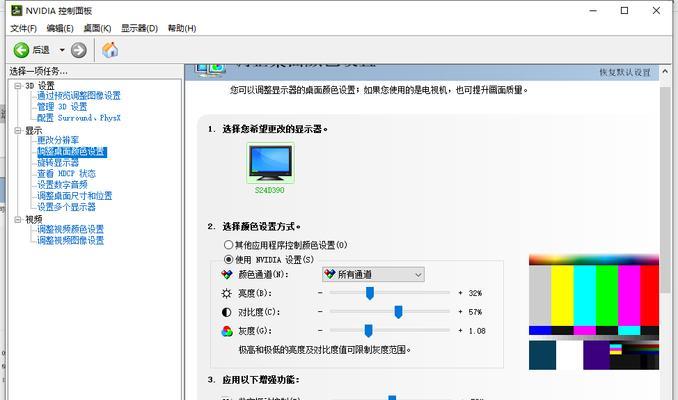Click plus button for 亮度 slider
Image resolution: width=678 pixels, height=400 pixels.
tap(460, 293)
